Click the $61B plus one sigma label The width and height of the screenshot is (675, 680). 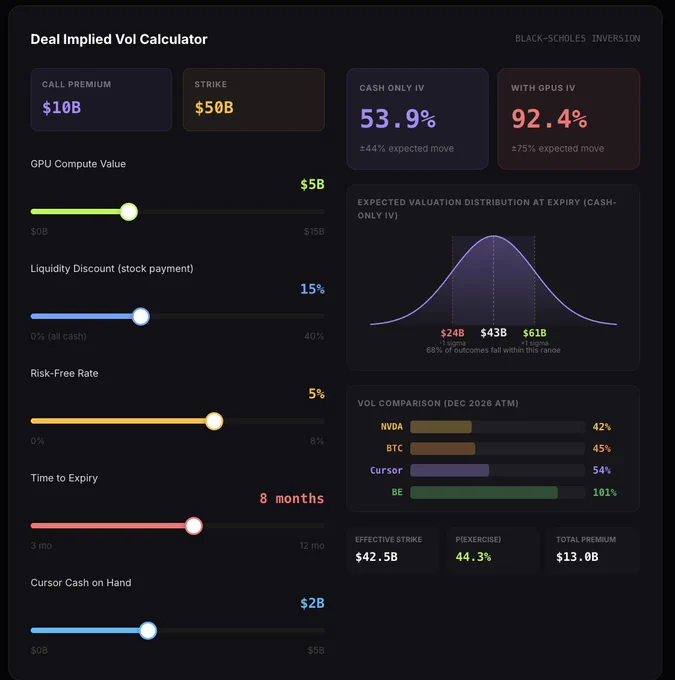(x=534, y=333)
